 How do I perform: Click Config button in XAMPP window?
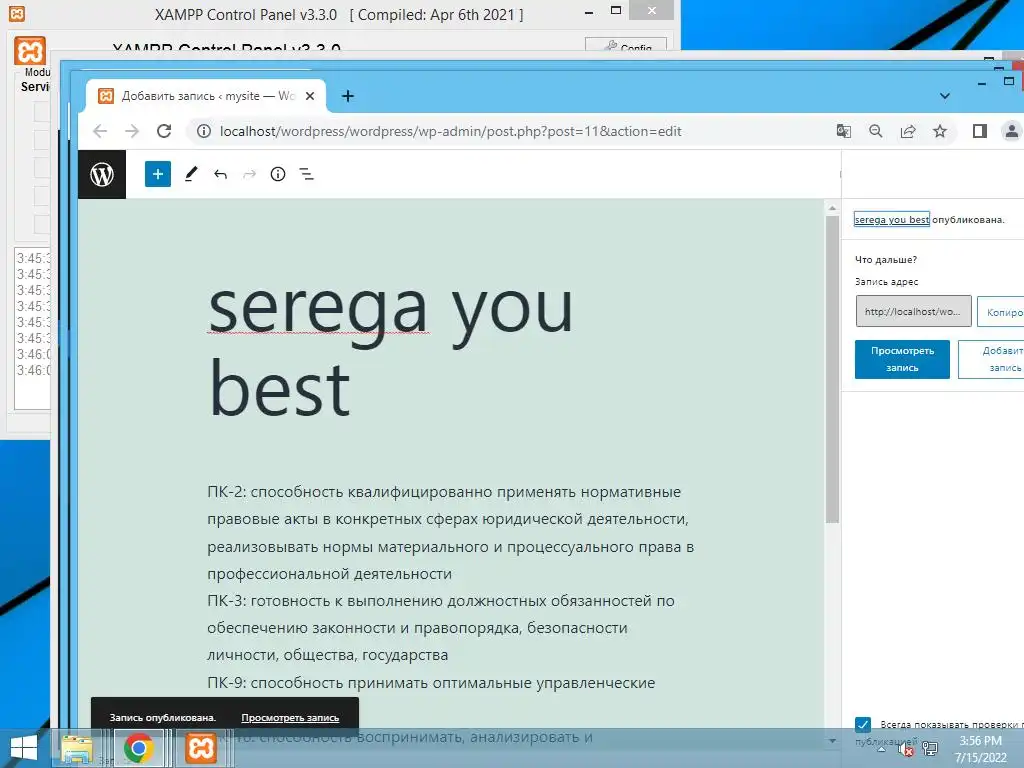point(626,45)
